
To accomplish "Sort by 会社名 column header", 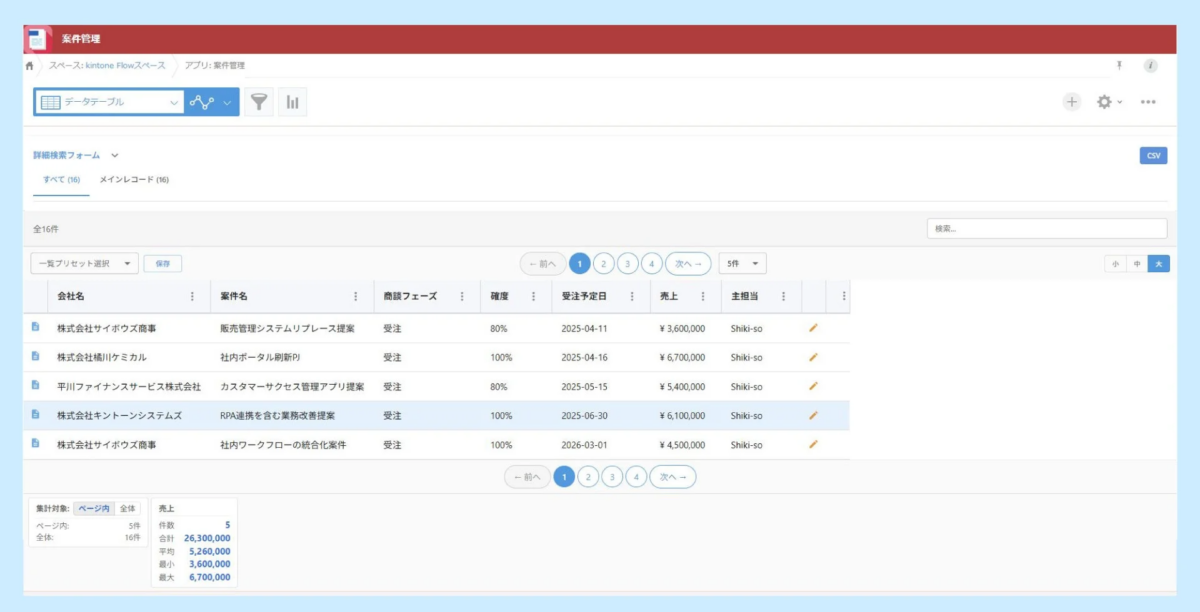I will tap(71, 296).
